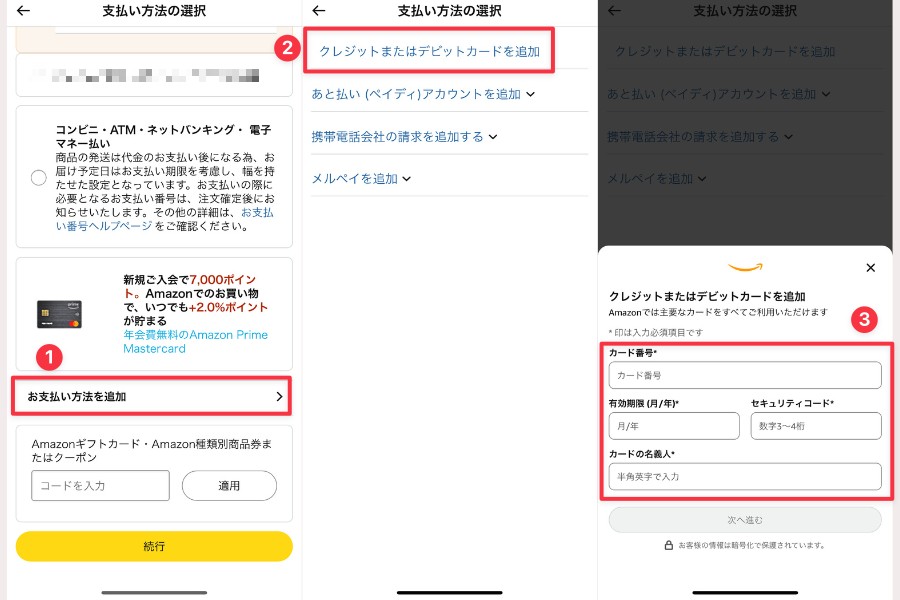Open the 年会費無料のAmazon Prime Mastercard link
The height and width of the screenshot is (600, 900).
(195, 342)
